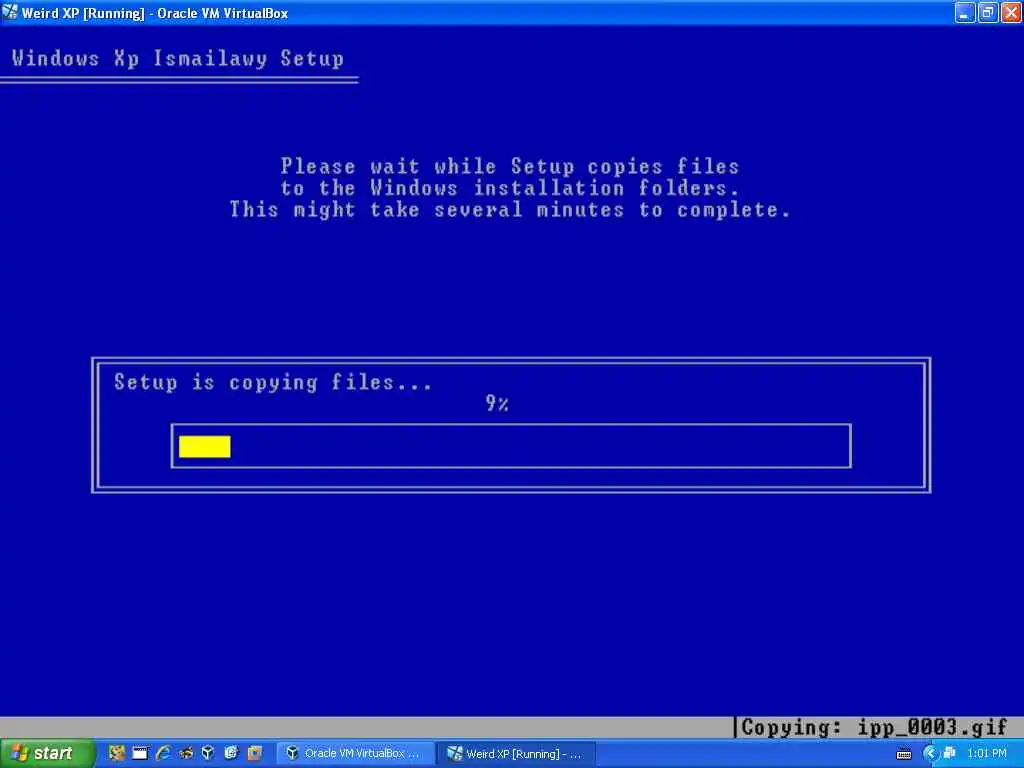Screen dimensions: 1024x768
Task: Click 'Setup is copying files...' text
Action: (273, 382)
